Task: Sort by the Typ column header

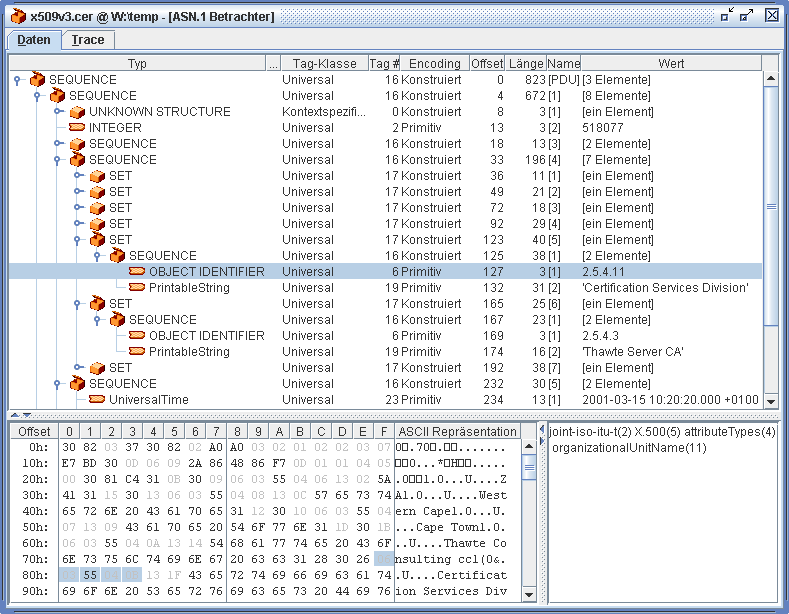Action: [x=137, y=63]
